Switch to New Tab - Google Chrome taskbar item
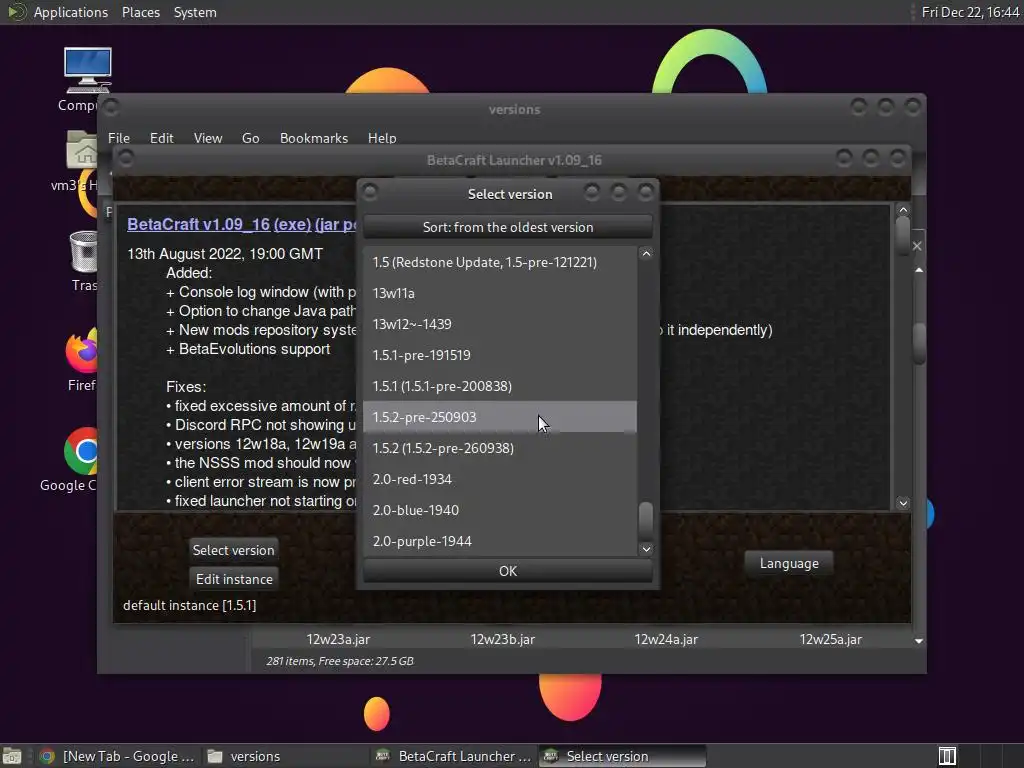 118,756
